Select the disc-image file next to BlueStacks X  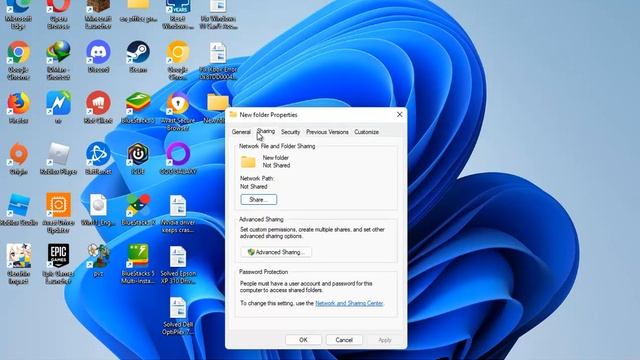(x=98, y=206)
